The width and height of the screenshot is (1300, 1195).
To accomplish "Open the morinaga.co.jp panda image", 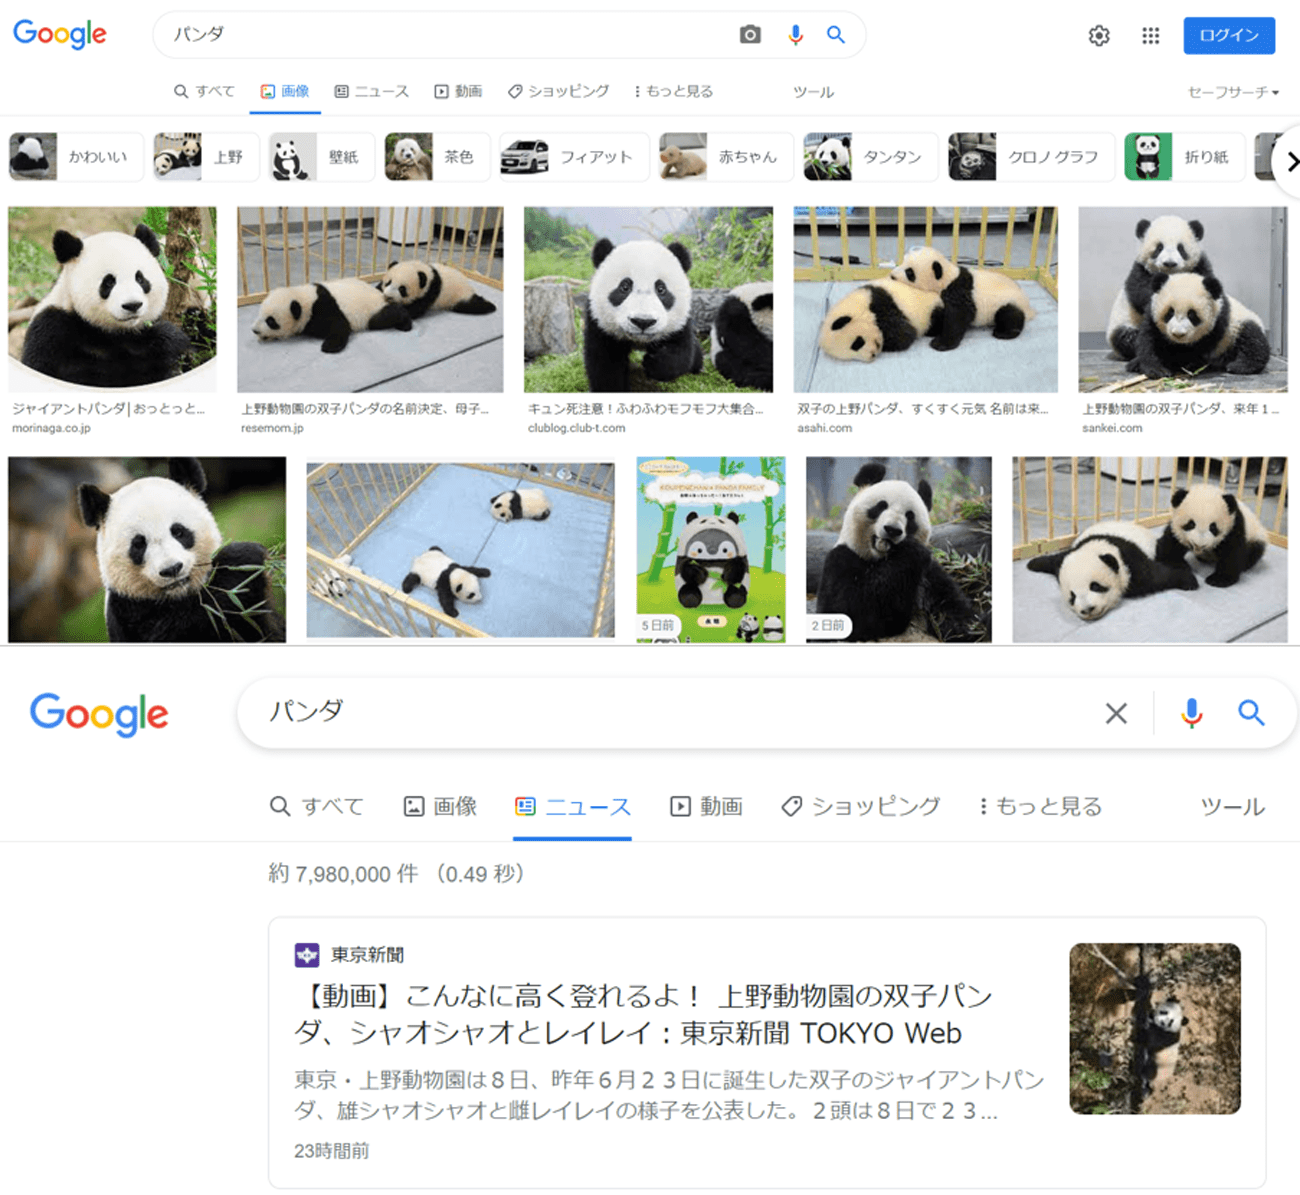I will 112,299.
